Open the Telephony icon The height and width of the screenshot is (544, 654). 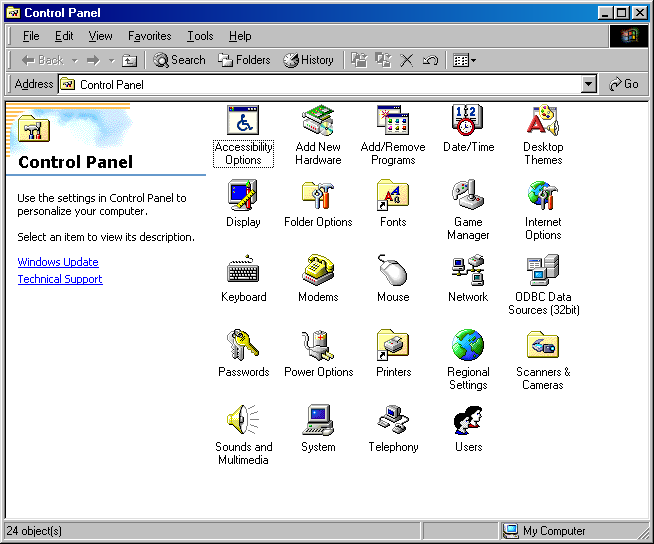393,420
